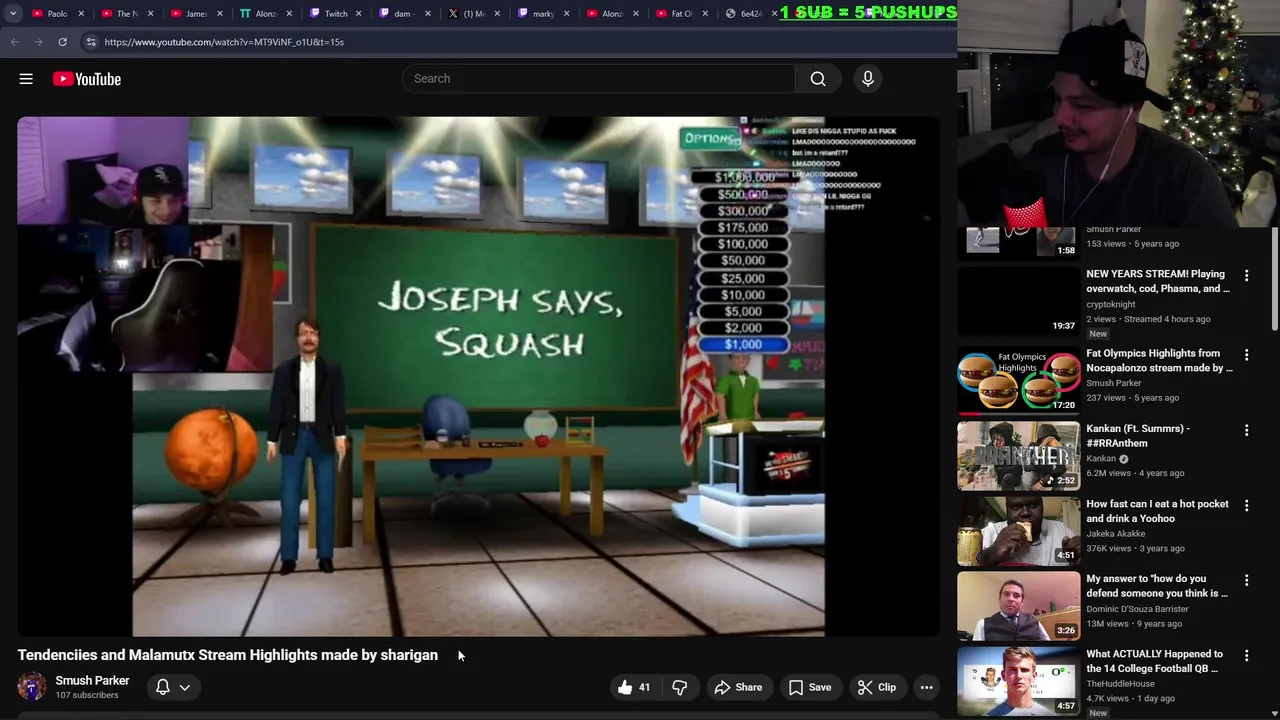
Task: Click the video player area
Action: (478, 376)
